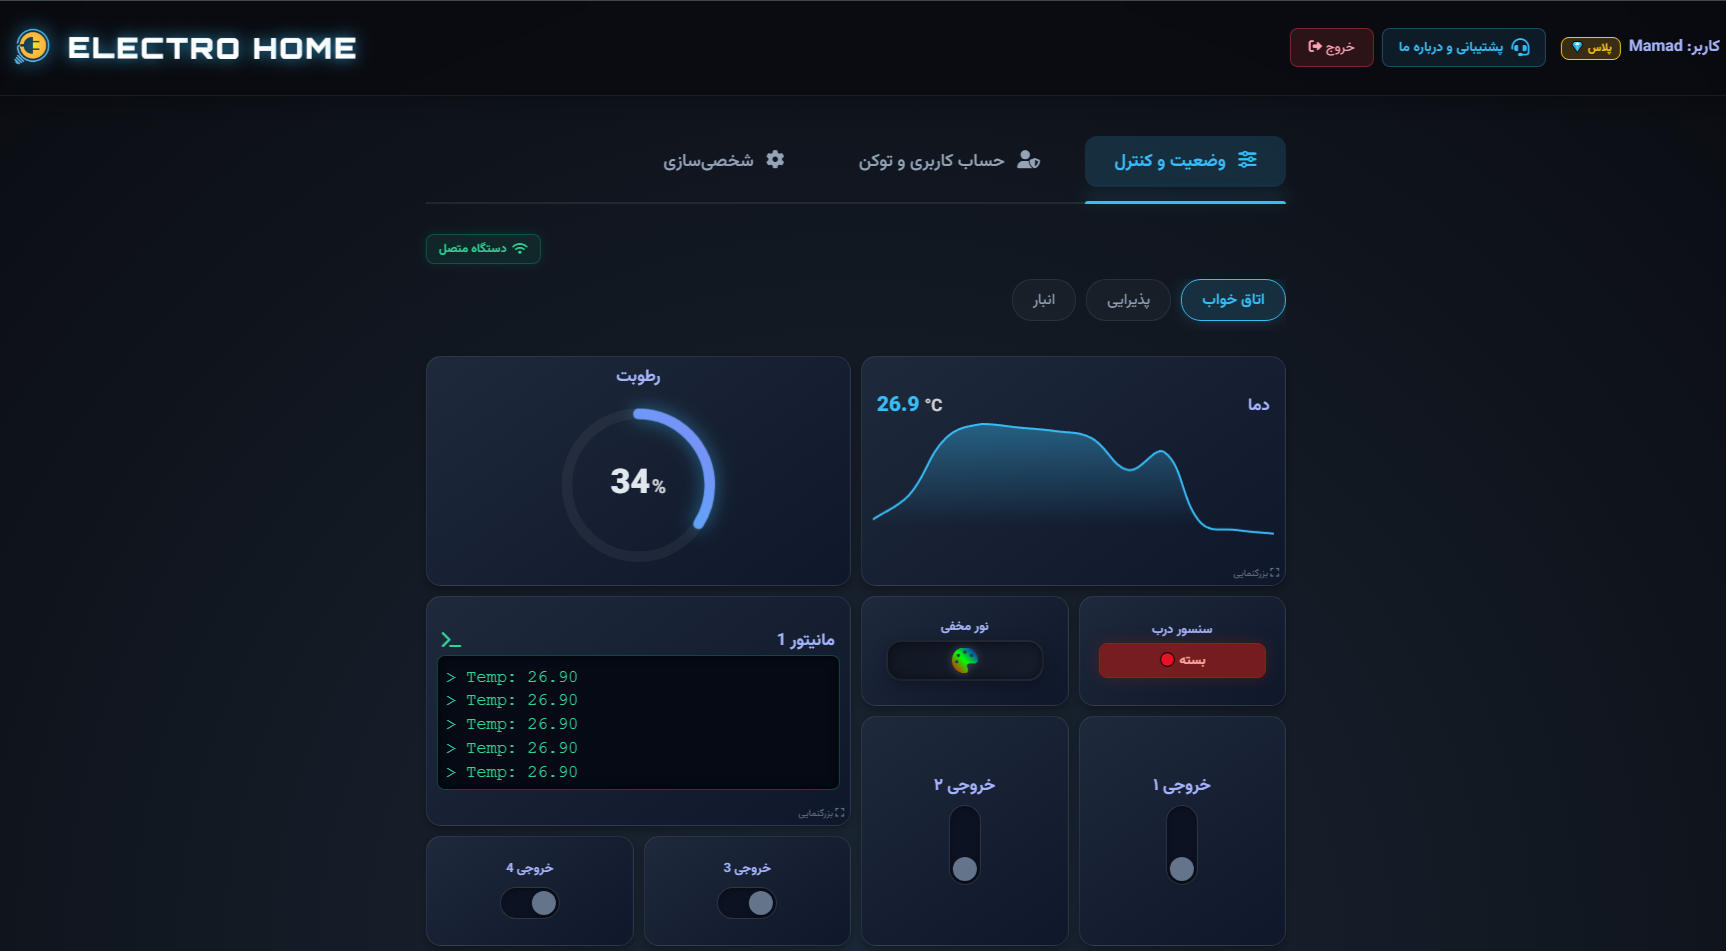Toggle the خروجی ۱ vertical switch
This screenshot has width=1726, height=951.
tap(1182, 845)
